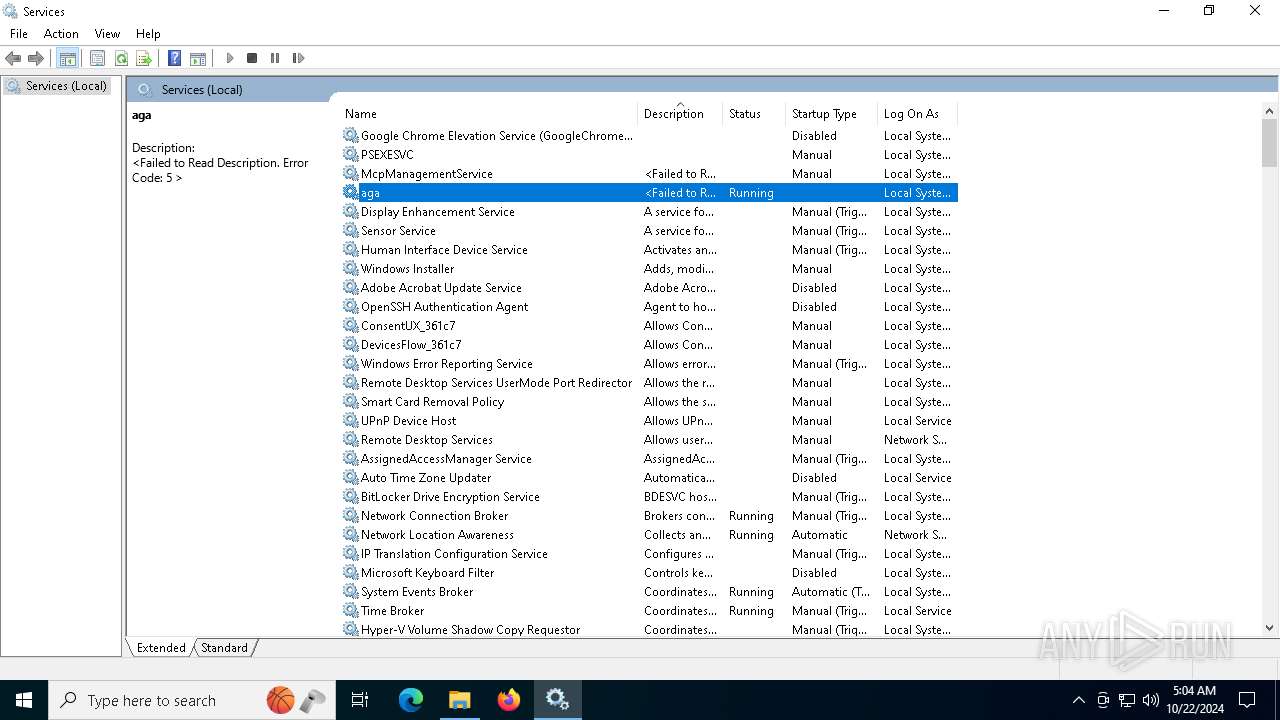Select Display Enhancement Service
Screen dimensions: 1280x720
[x=649, y=212]
